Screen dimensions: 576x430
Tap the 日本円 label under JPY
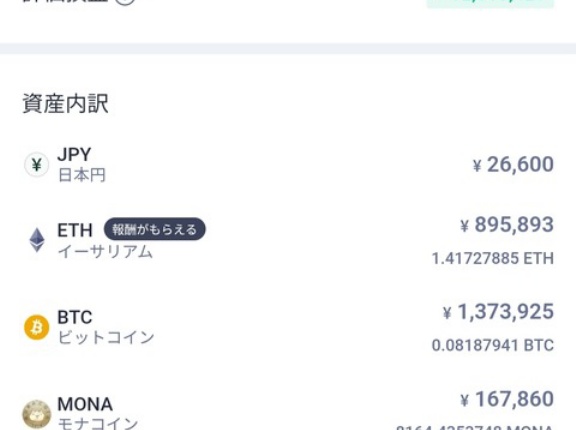coord(82,175)
